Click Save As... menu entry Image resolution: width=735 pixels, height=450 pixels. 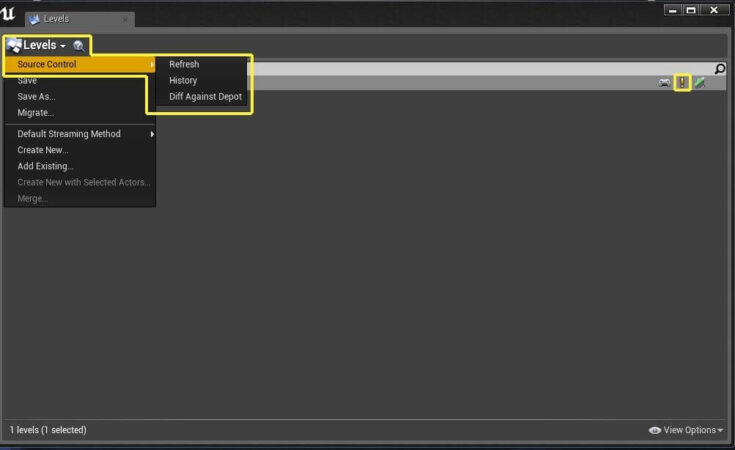[x=37, y=97]
